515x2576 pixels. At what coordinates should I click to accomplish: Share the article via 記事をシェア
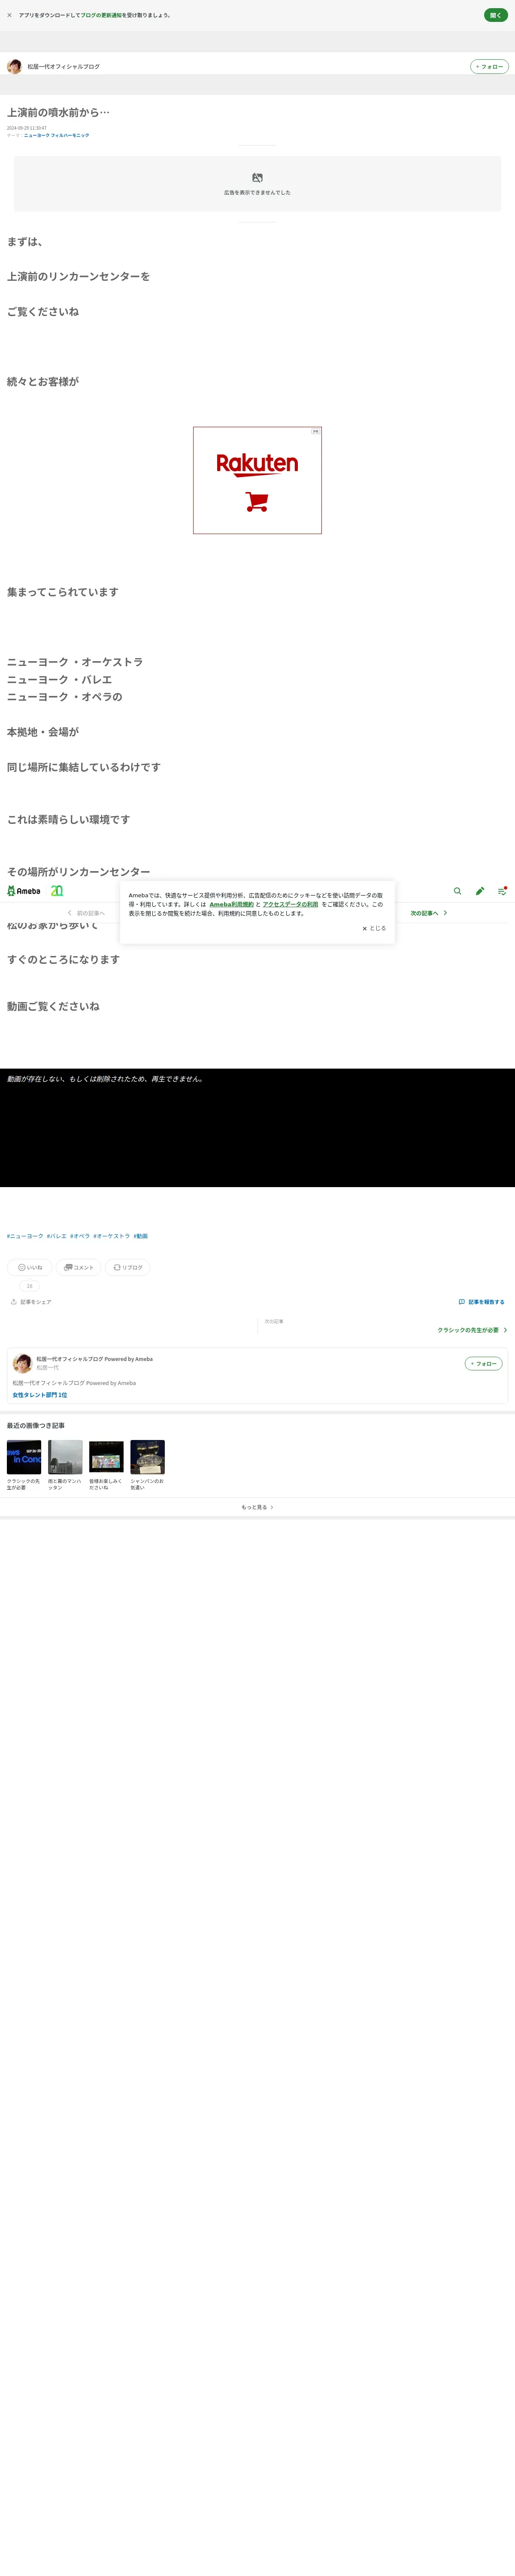(31, 1302)
